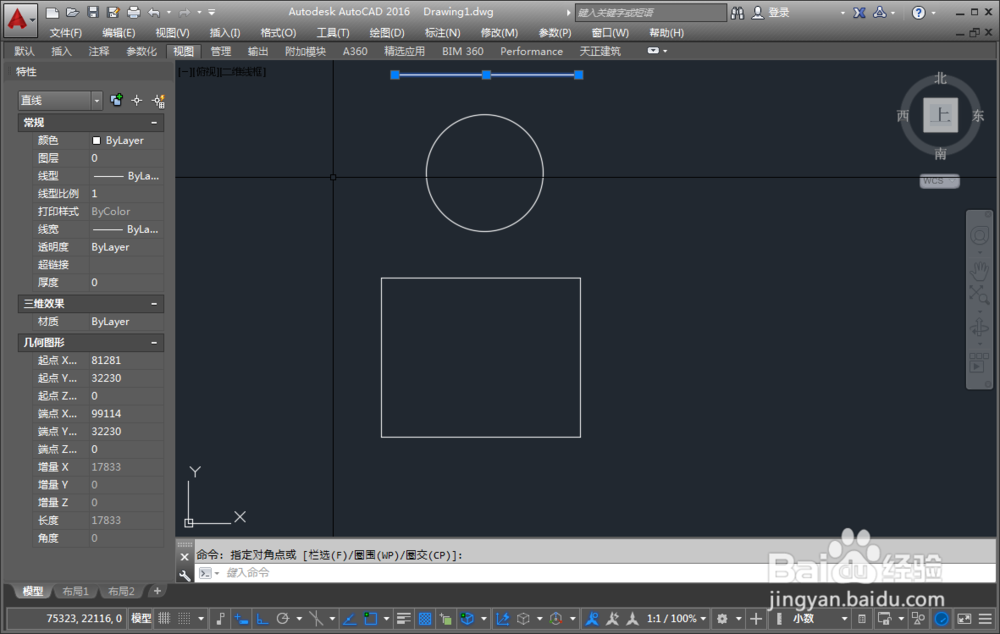Screen dimensions: 1000x634
Task: Click the Autodesk Exchange X icon
Action: [x=860, y=13]
